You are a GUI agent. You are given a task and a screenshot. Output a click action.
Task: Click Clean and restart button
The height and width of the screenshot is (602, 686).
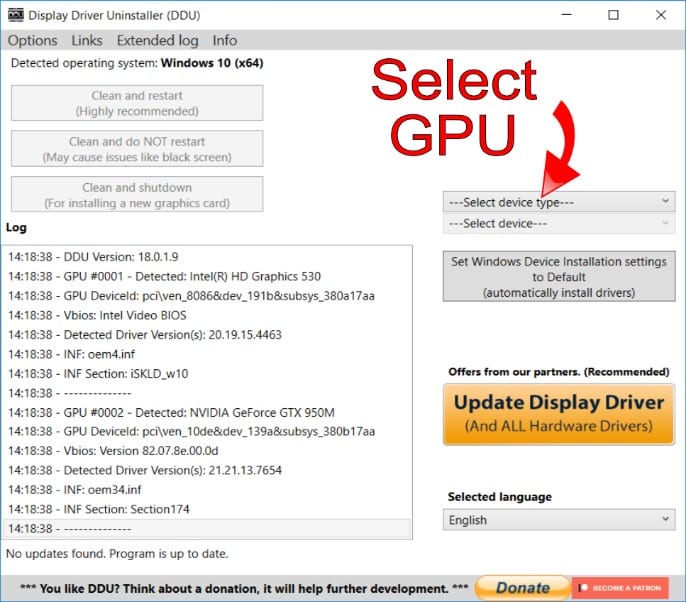[x=137, y=103]
